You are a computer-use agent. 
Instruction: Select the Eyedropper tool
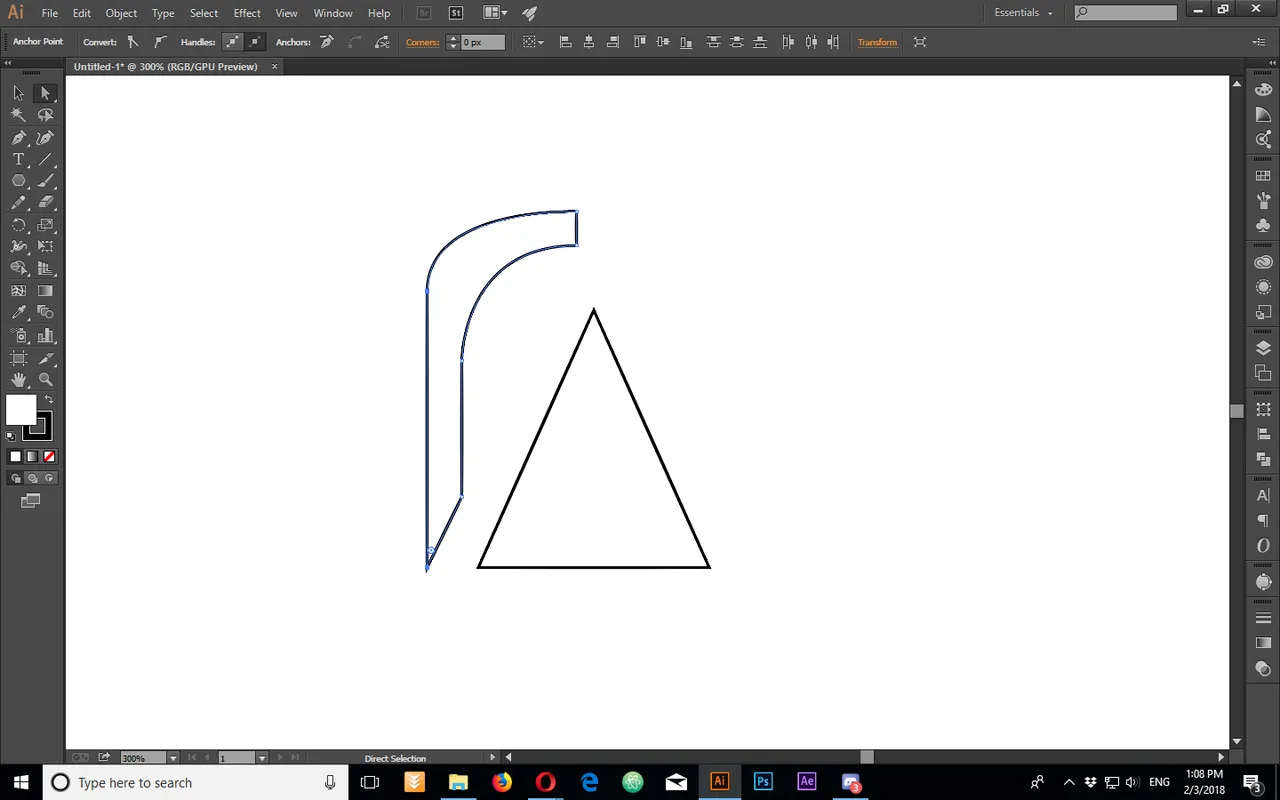[x=18, y=313]
